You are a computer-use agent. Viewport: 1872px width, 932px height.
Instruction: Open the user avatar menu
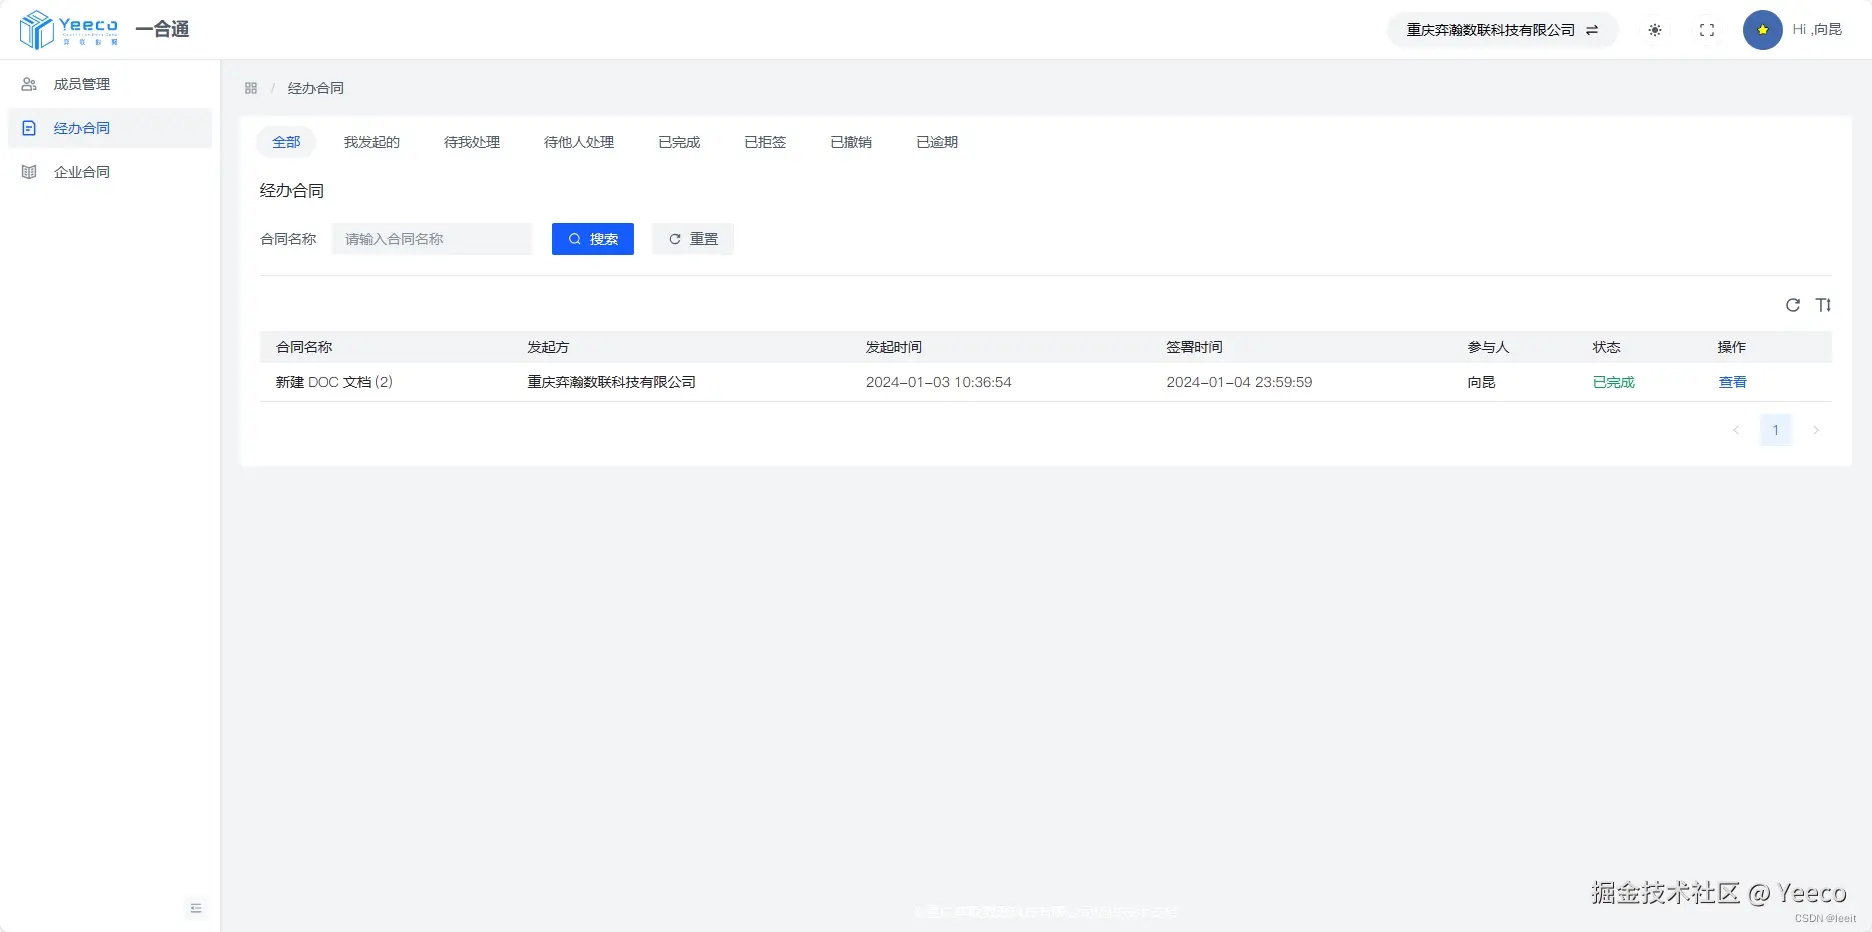tap(1763, 30)
